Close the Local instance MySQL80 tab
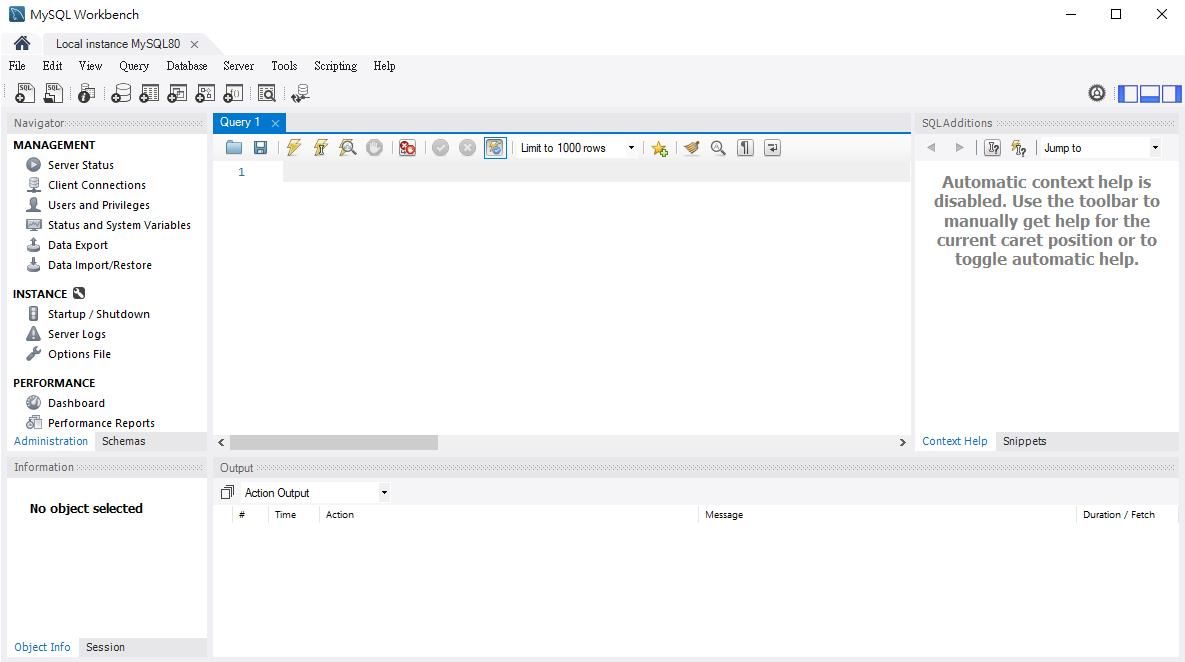 (x=194, y=44)
